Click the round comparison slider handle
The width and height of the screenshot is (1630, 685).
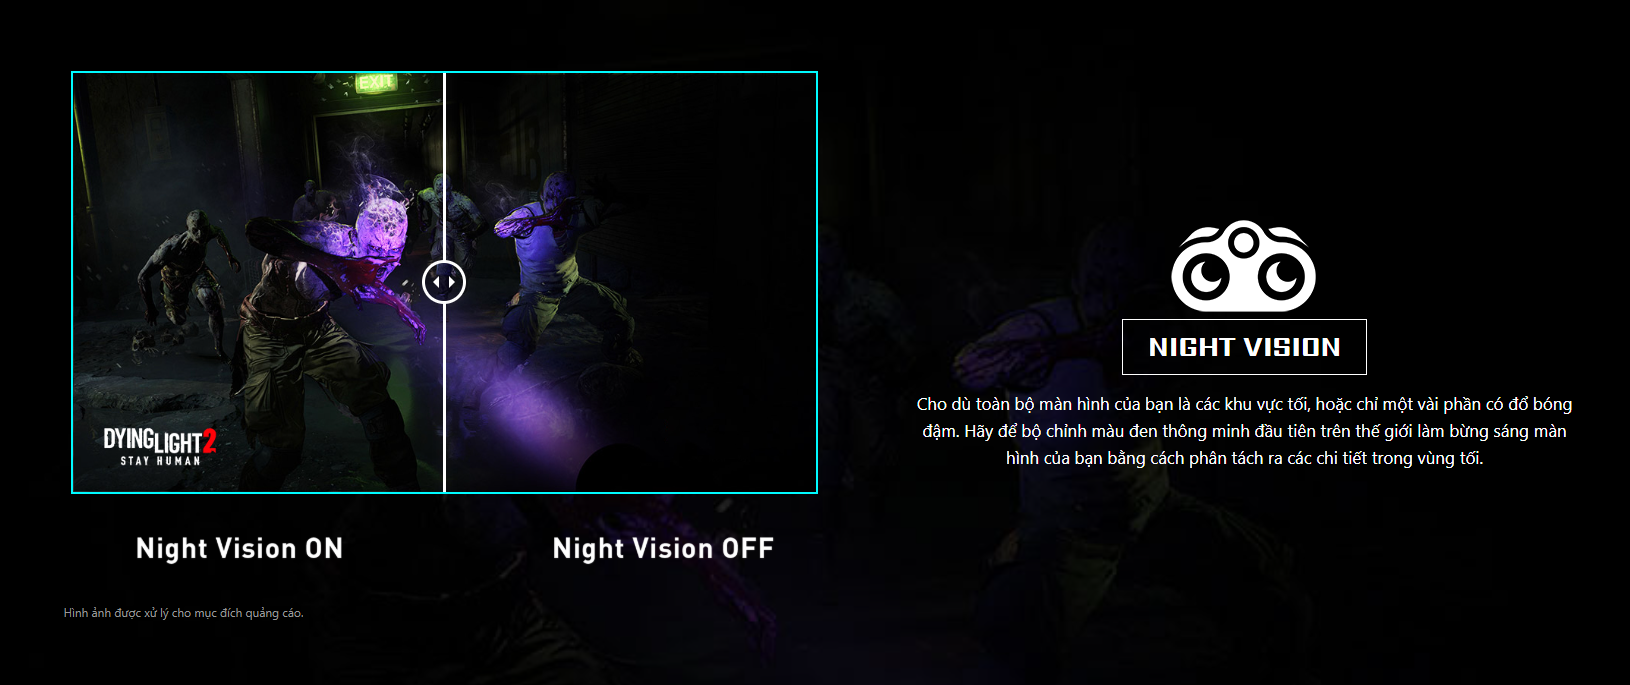point(444,282)
